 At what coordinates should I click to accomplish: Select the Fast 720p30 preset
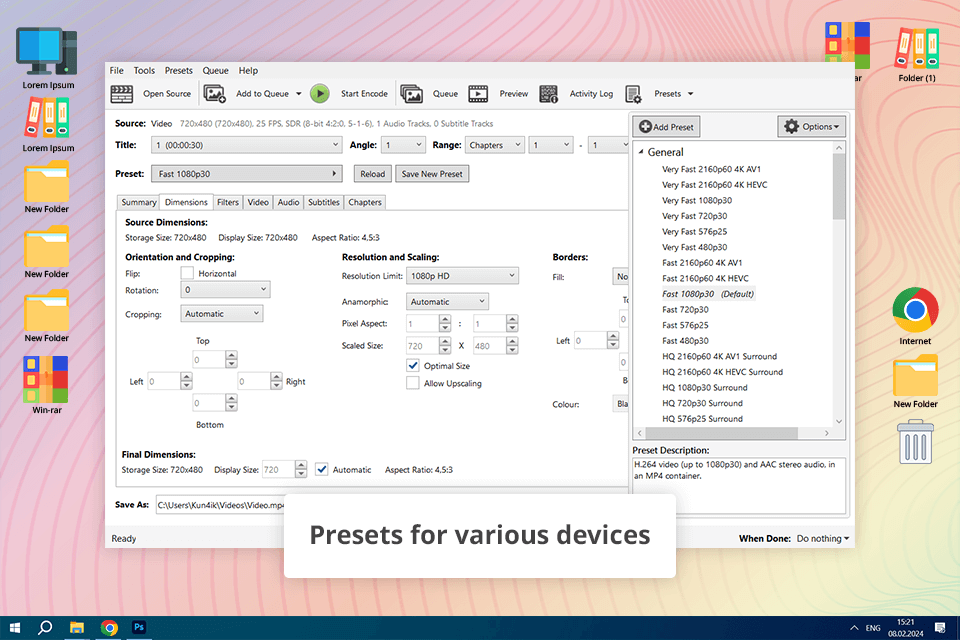(x=685, y=310)
